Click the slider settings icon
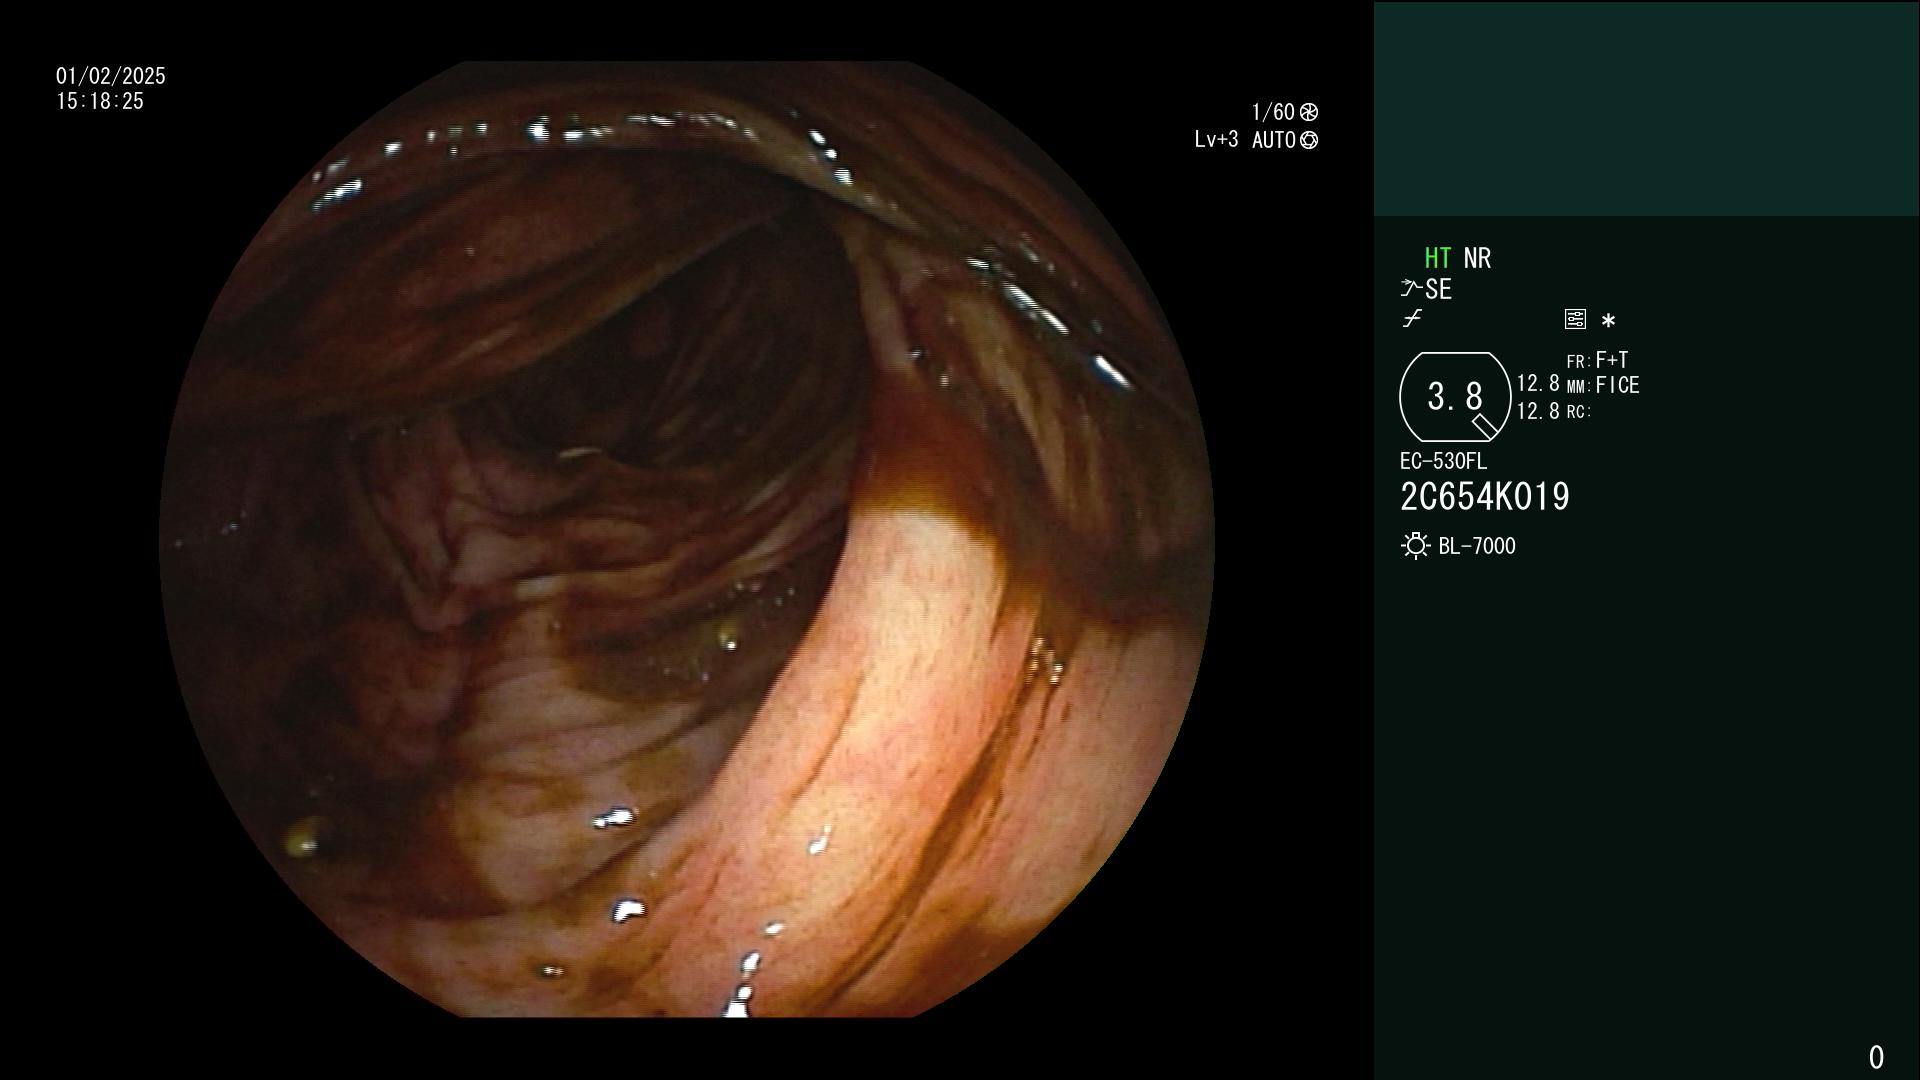1920x1080 pixels. pyautogui.click(x=1575, y=319)
